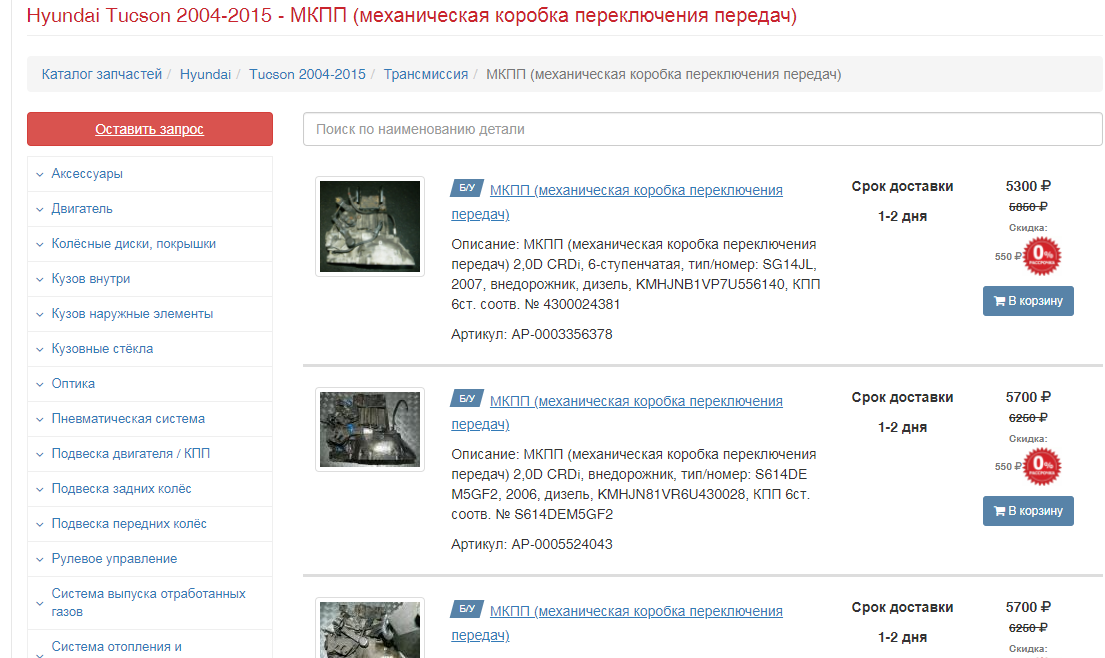Click the 0% installment badge for the 5300 ₽ item

[x=1042, y=256]
